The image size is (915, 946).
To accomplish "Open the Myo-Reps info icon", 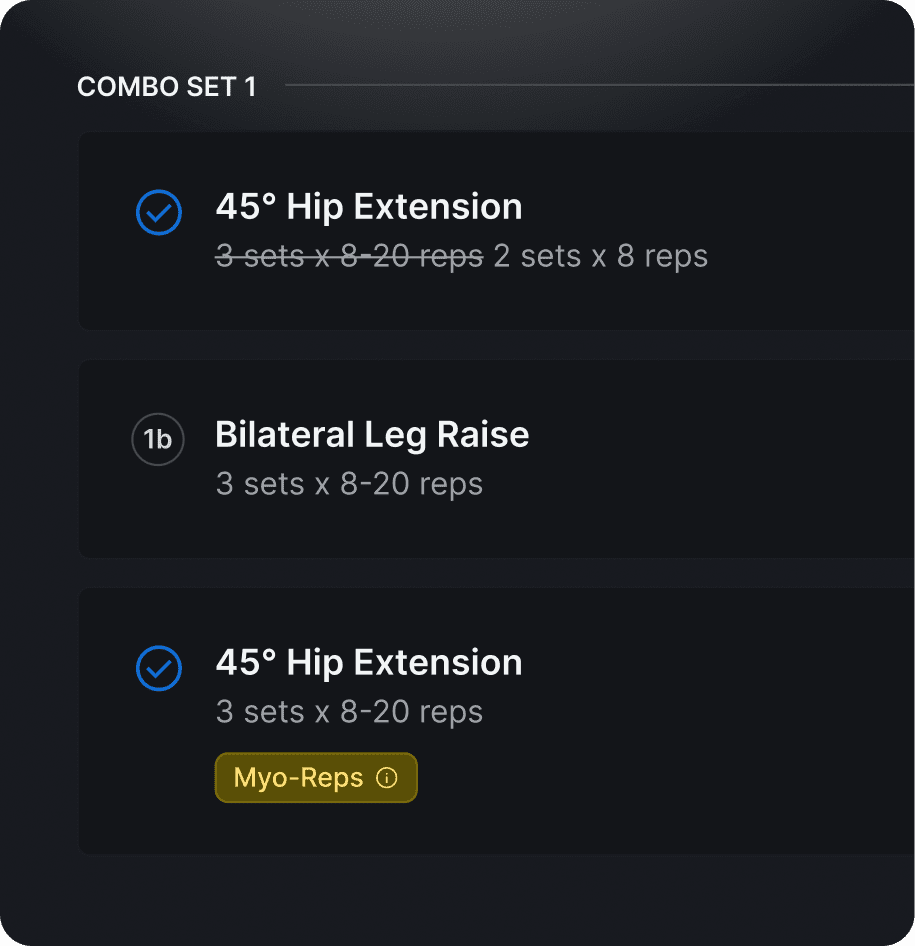I will pyautogui.click(x=387, y=778).
